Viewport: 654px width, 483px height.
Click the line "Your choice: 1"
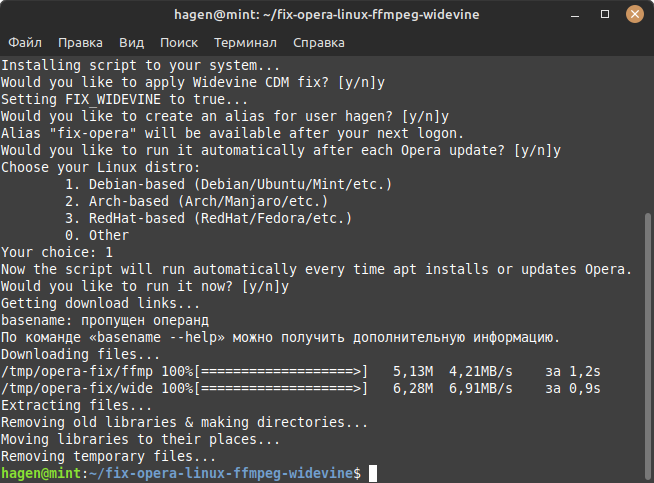coord(57,252)
